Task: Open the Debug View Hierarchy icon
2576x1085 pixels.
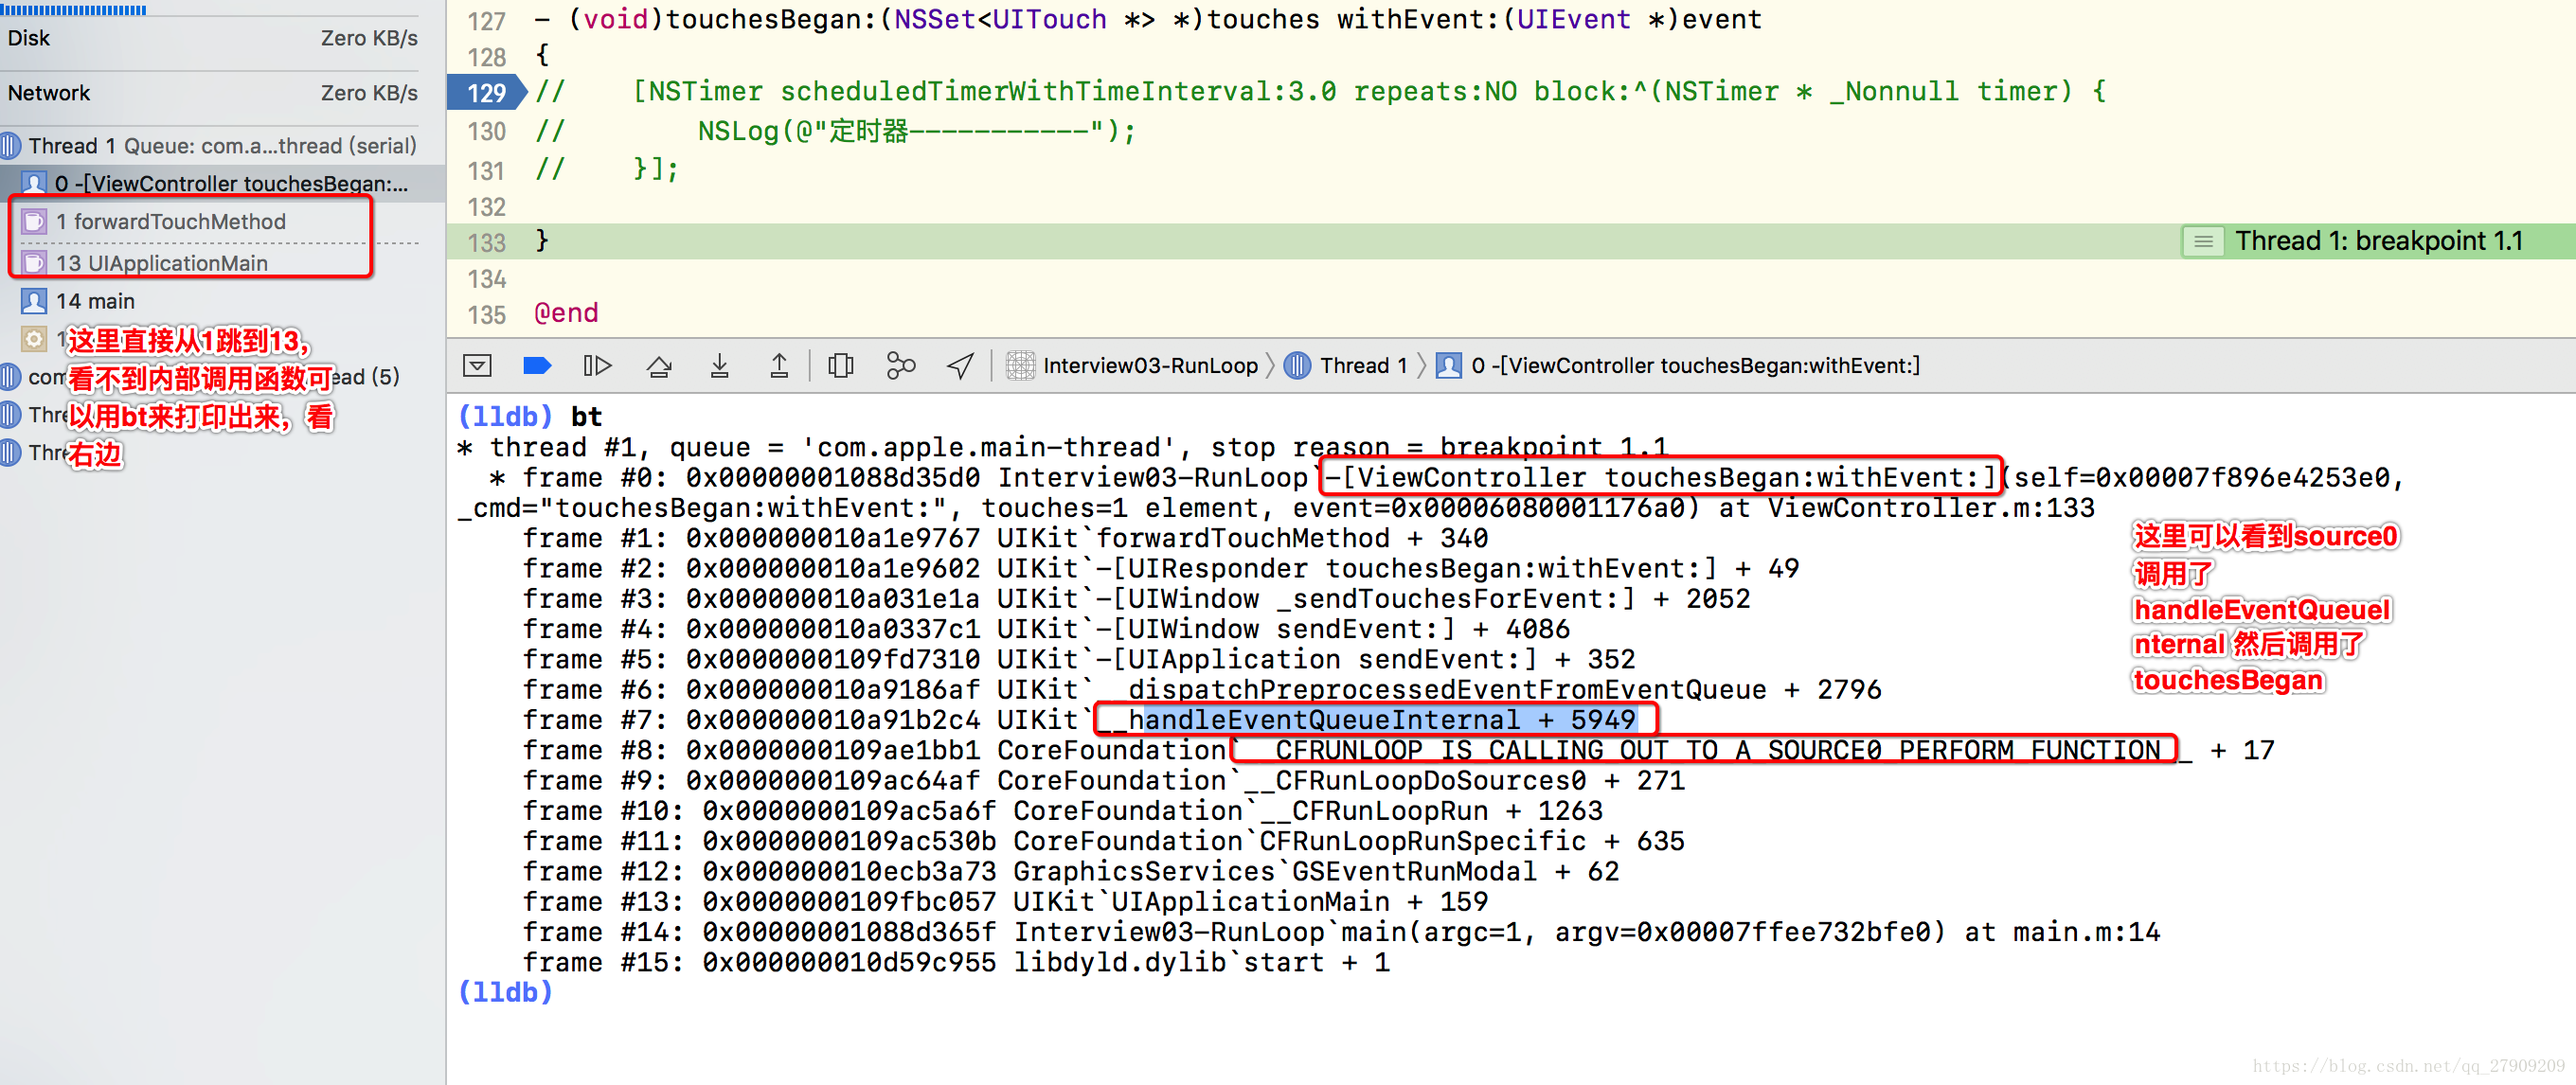Action: [x=841, y=366]
